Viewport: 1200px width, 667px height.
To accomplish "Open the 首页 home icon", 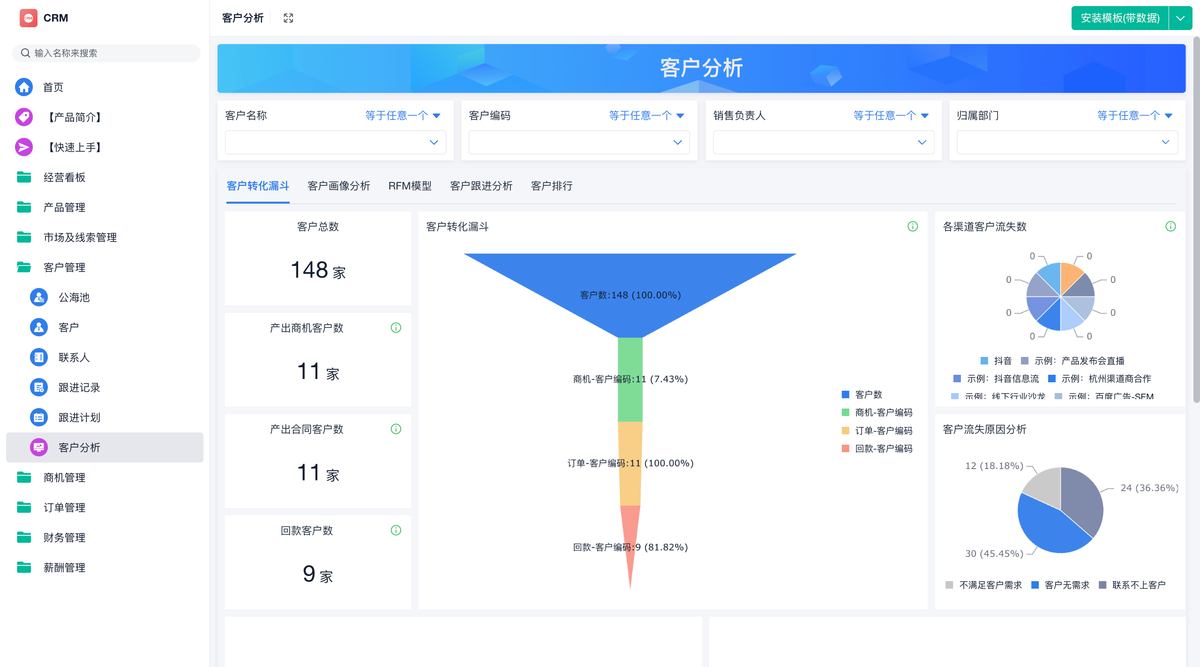I will (x=24, y=87).
